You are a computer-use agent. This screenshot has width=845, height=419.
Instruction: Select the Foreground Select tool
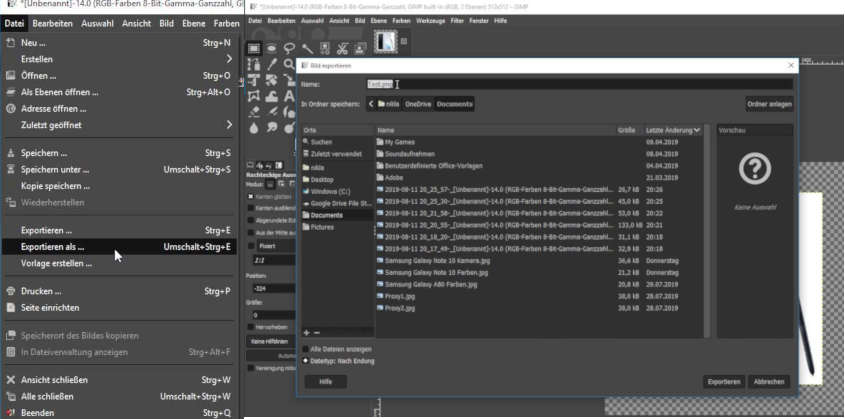[x=360, y=48]
